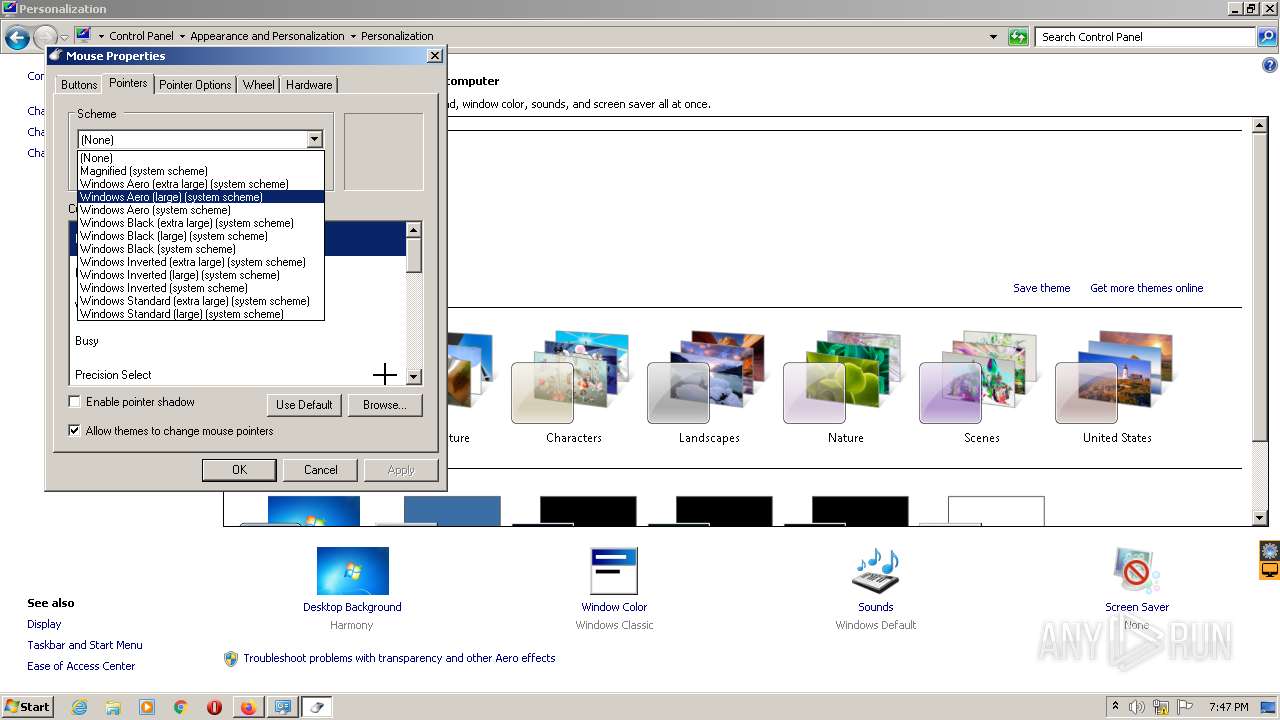This screenshot has height=720, width=1280.
Task: Open the Screen Saver icon
Action: point(1136,571)
